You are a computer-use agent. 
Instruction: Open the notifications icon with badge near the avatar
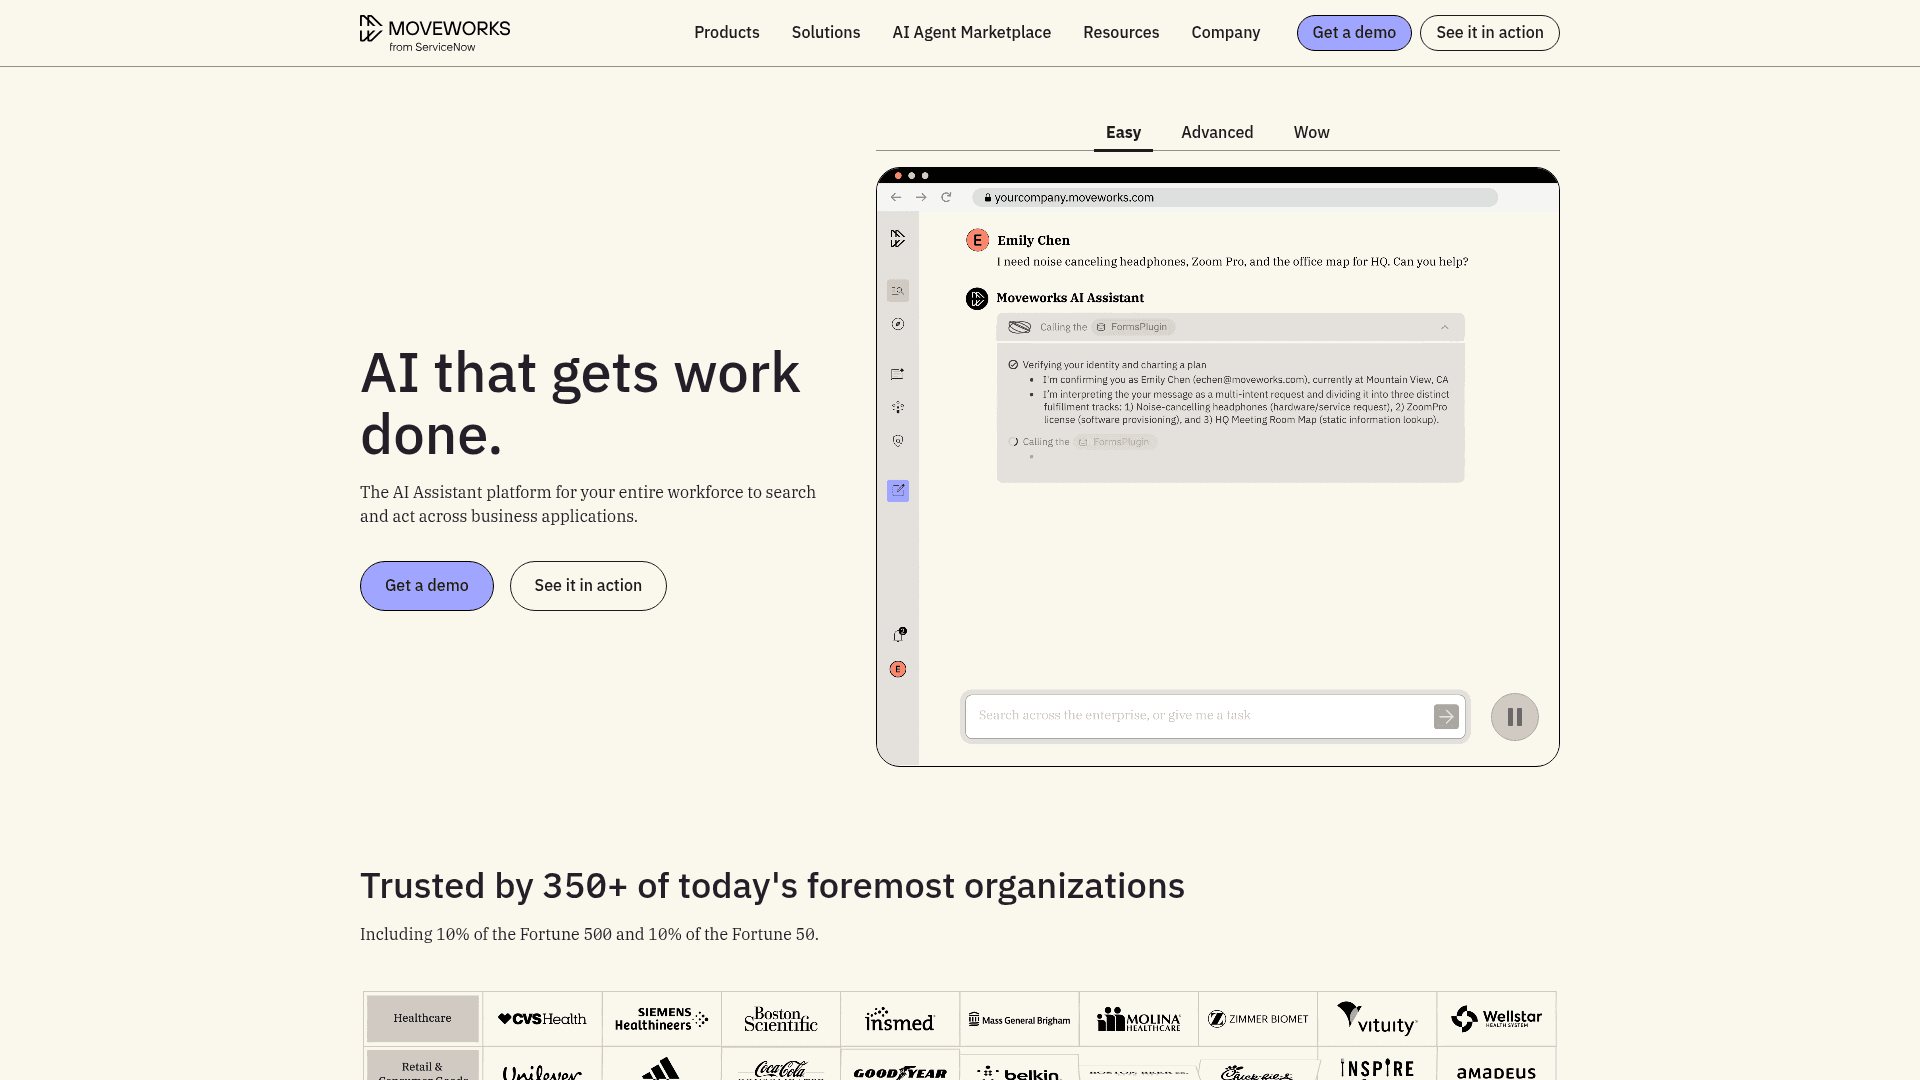pos(898,634)
